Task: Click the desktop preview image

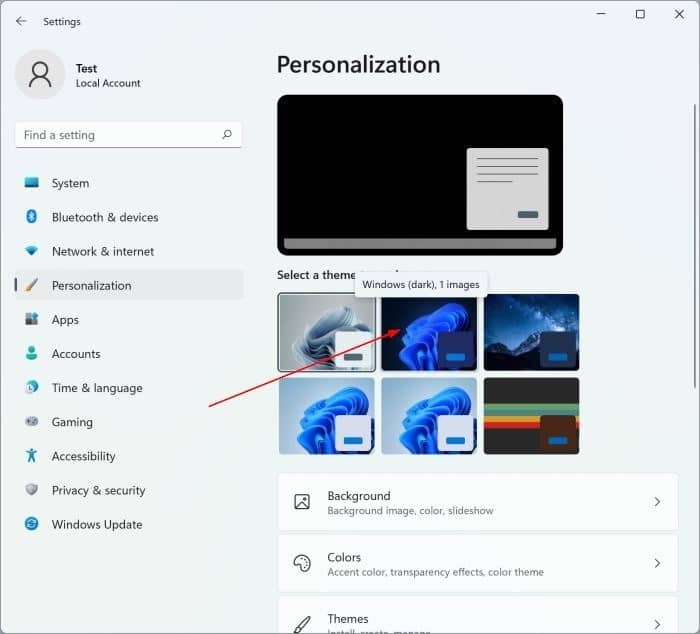Action: [420, 175]
